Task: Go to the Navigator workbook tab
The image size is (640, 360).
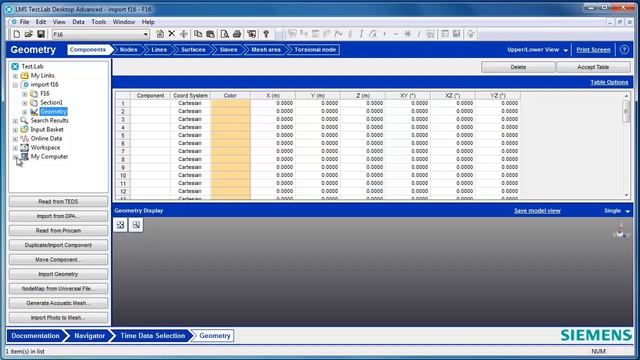Action: pos(89,336)
